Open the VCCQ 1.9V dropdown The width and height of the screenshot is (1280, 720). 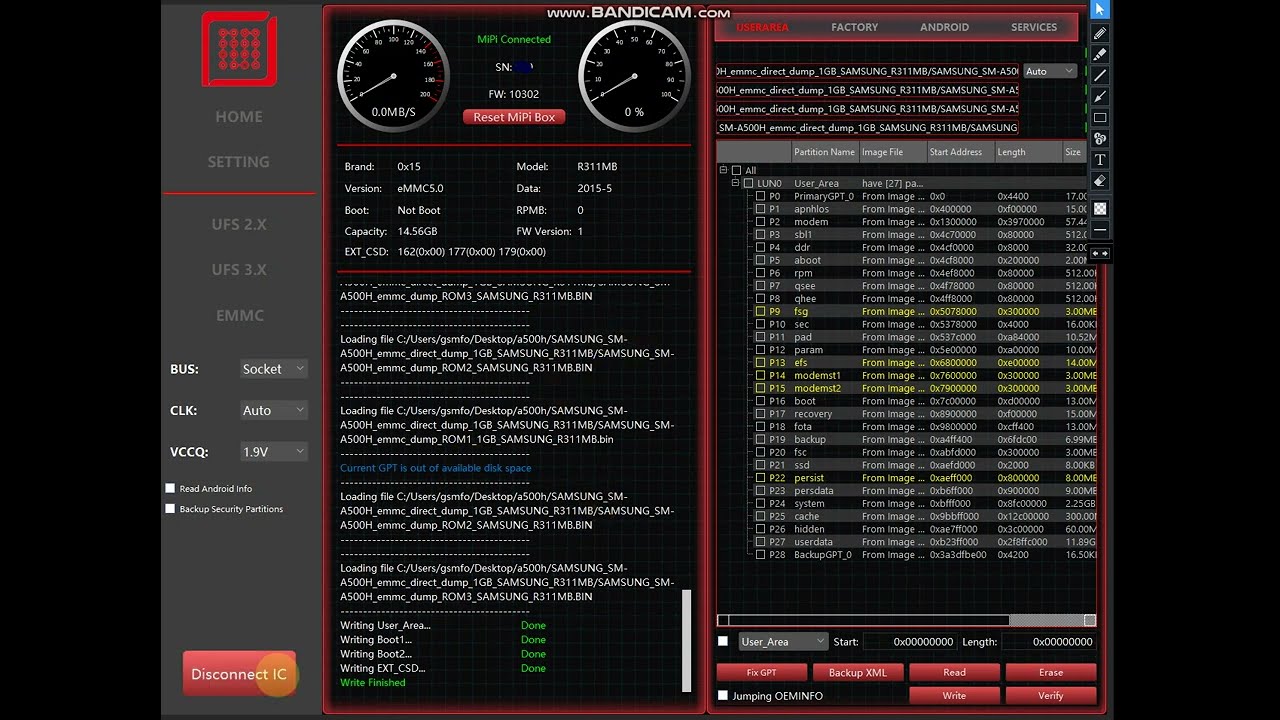coord(273,451)
